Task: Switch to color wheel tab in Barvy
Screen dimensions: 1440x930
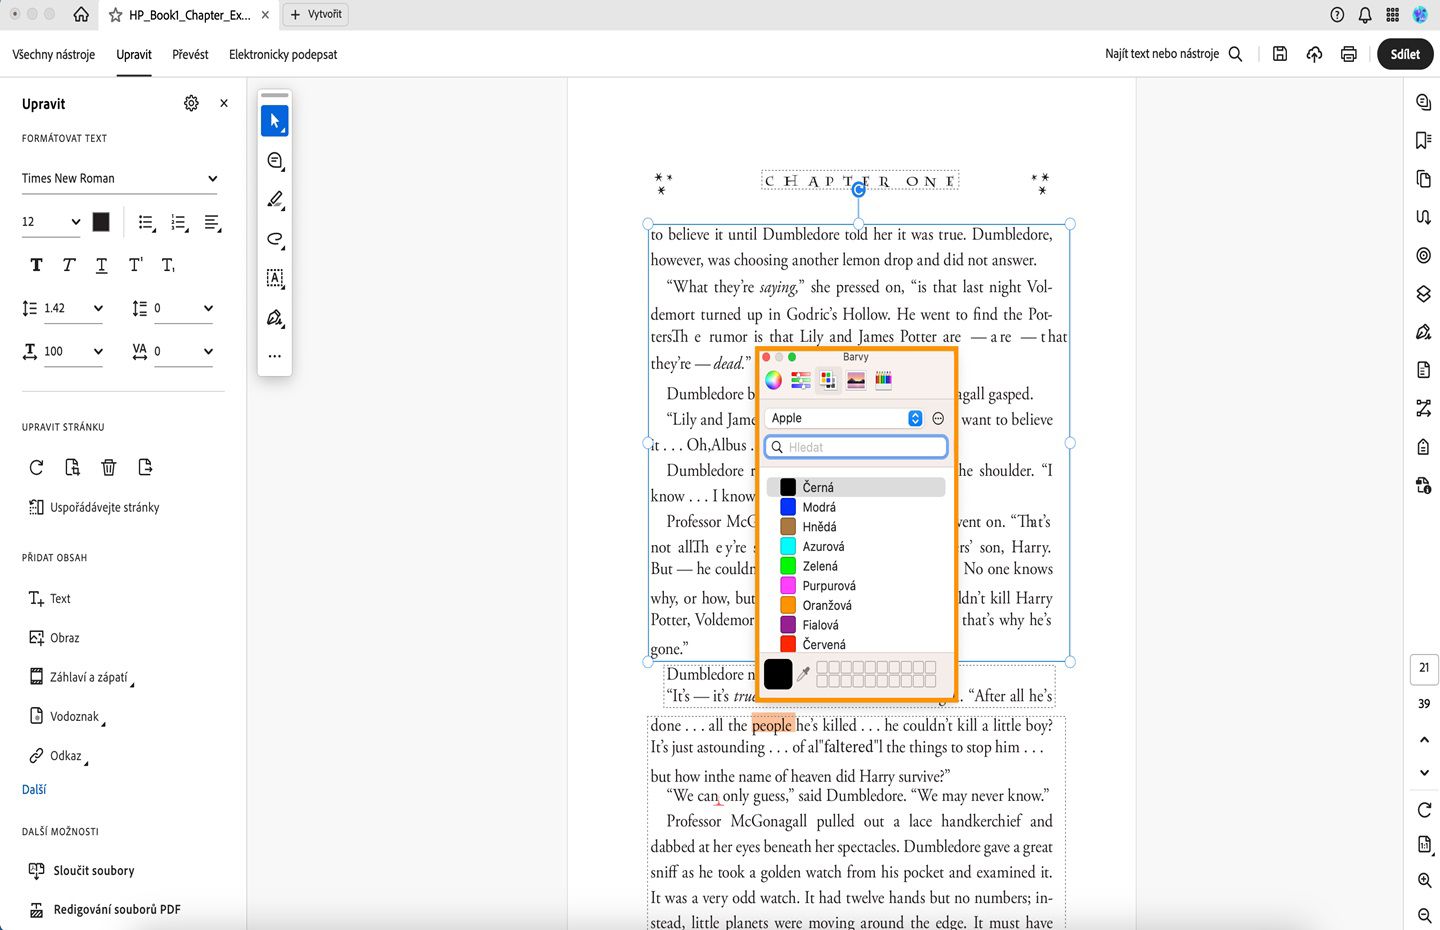Action: [x=773, y=380]
